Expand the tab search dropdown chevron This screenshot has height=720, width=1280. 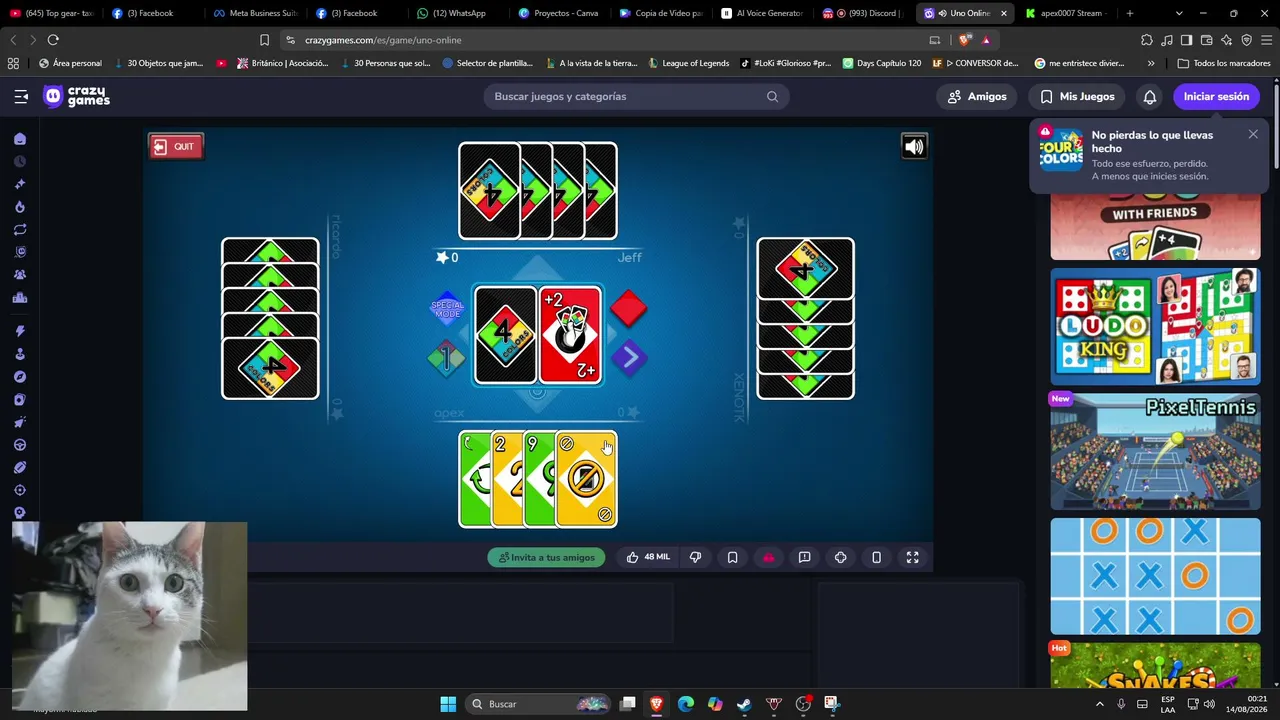tap(1179, 13)
